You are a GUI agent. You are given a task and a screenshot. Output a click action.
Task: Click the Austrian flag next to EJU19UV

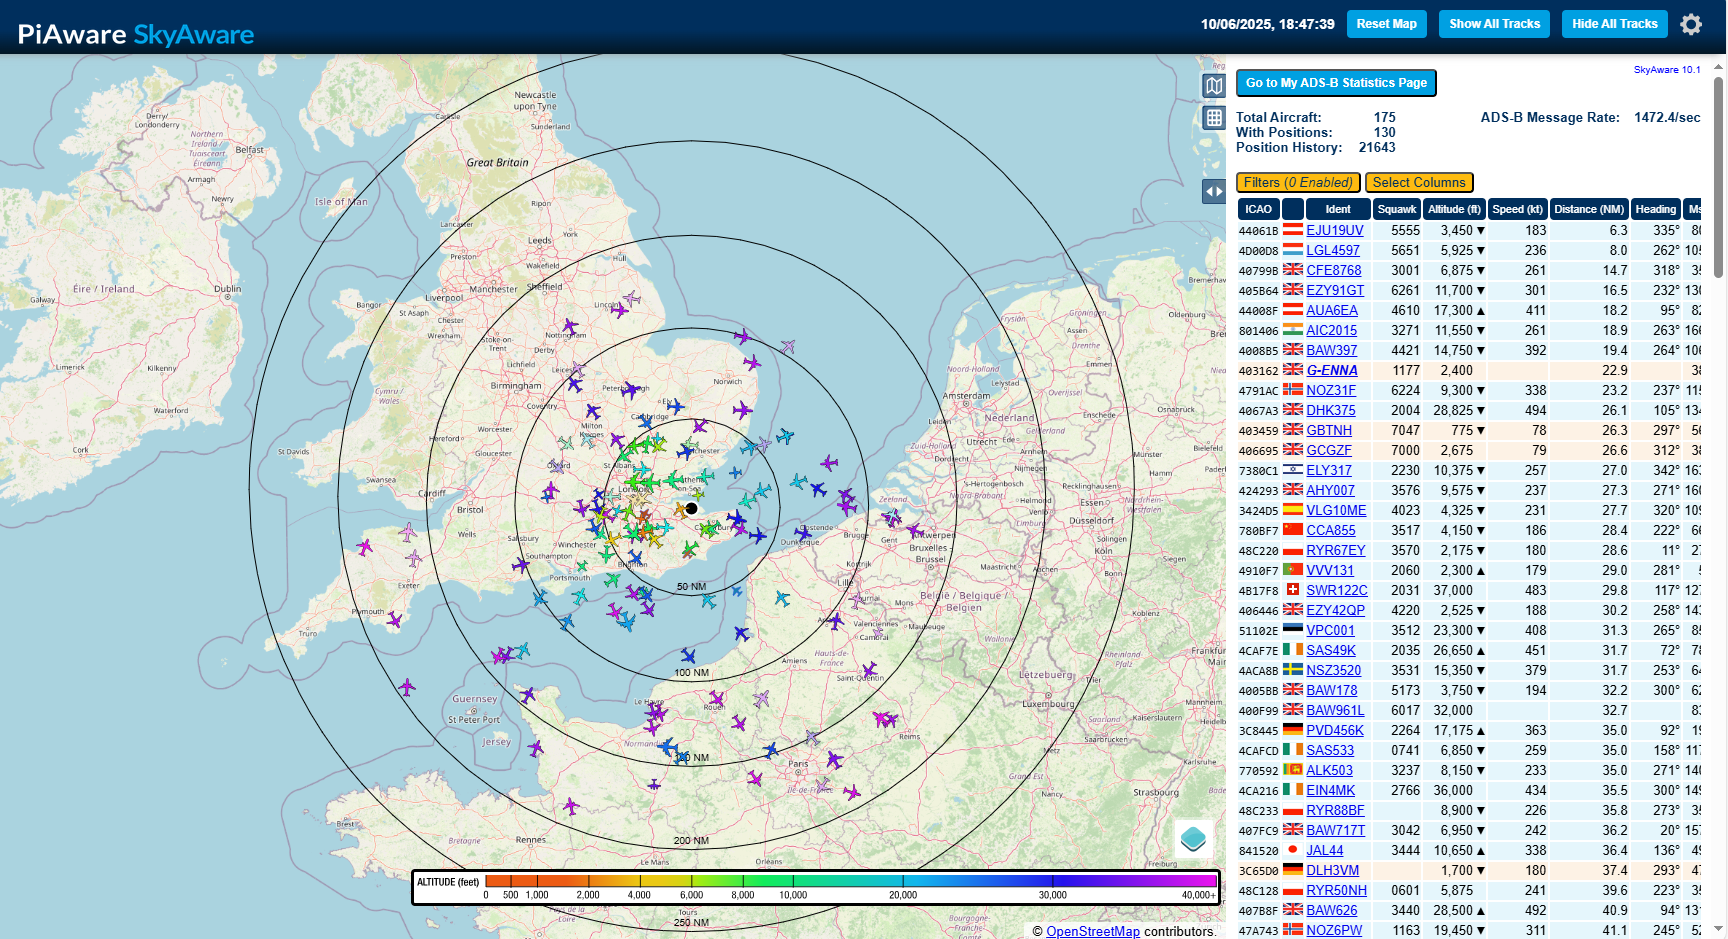(x=1293, y=229)
